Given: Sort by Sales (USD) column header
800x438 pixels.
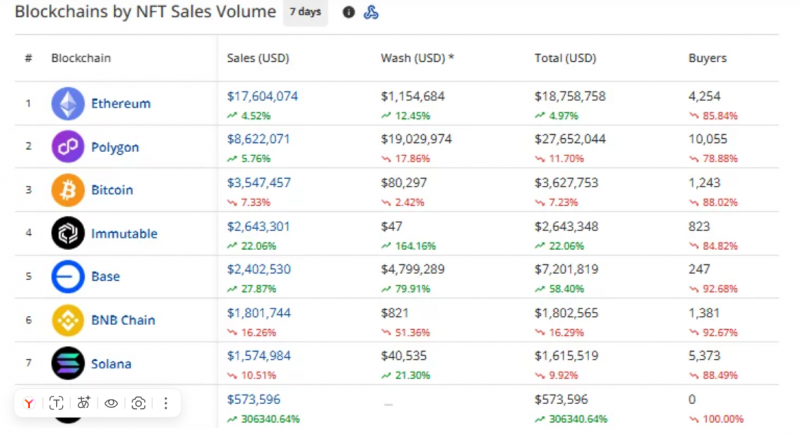Looking at the screenshot, I should pos(258,58).
